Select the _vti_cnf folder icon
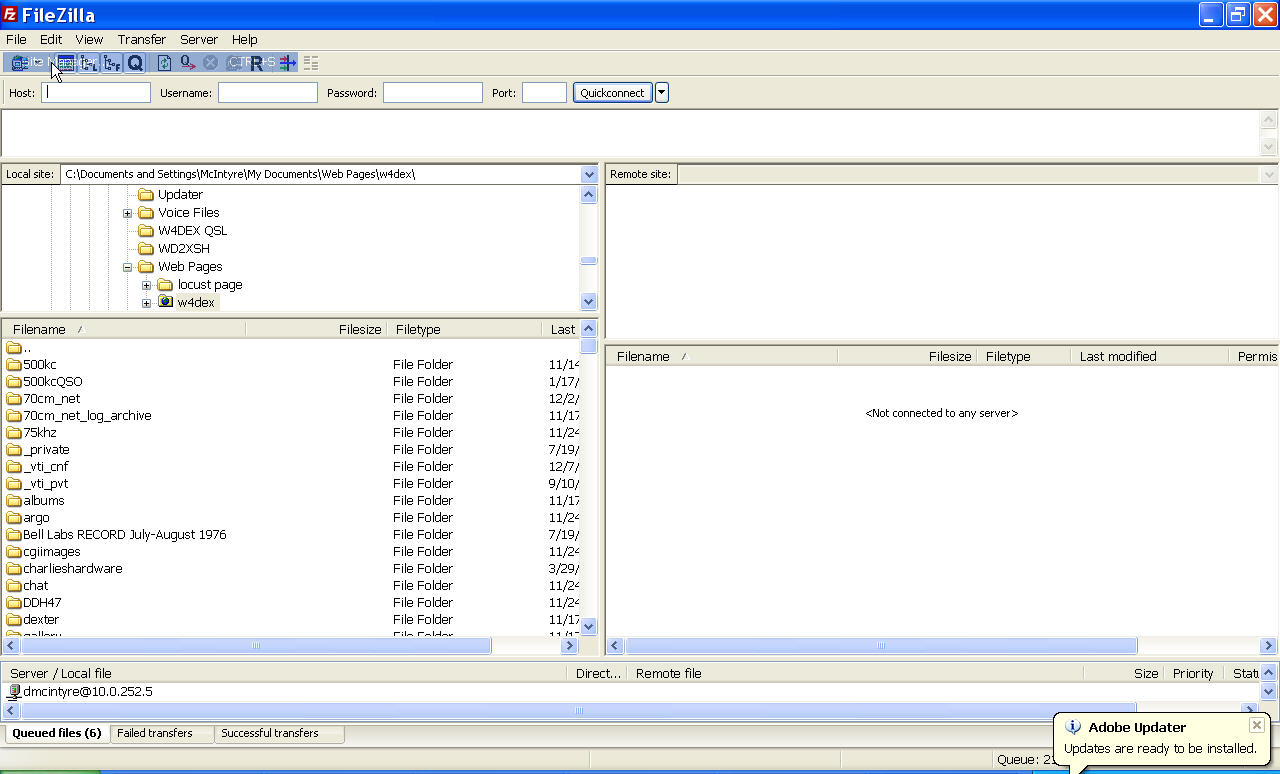Image resolution: width=1280 pixels, height=774 pixels. pyautogui.click(x=14, y=466)
